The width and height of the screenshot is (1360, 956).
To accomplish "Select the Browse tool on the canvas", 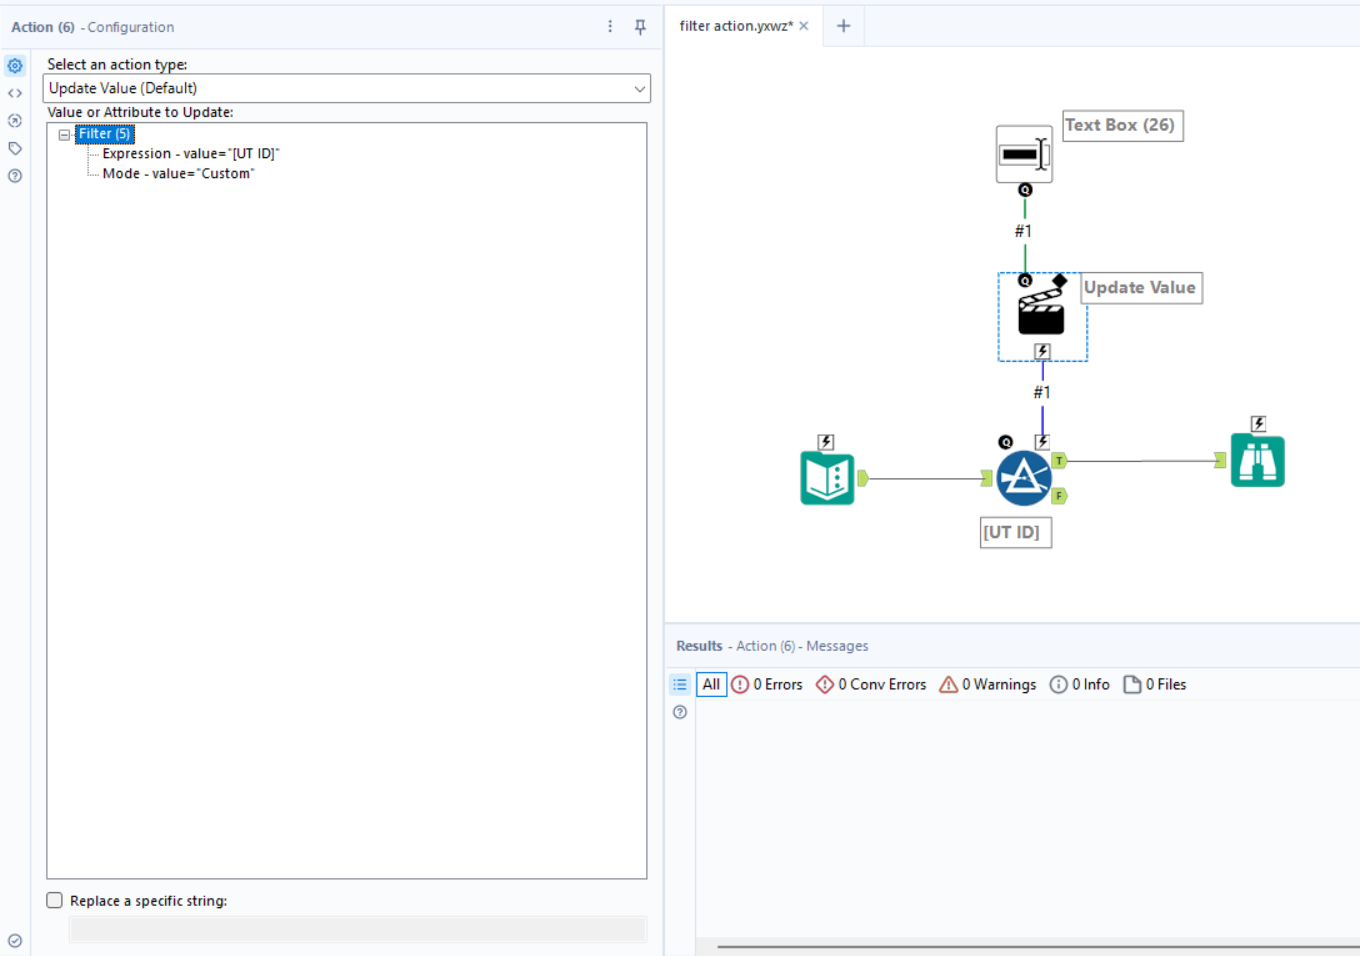I will (1257, 460).
